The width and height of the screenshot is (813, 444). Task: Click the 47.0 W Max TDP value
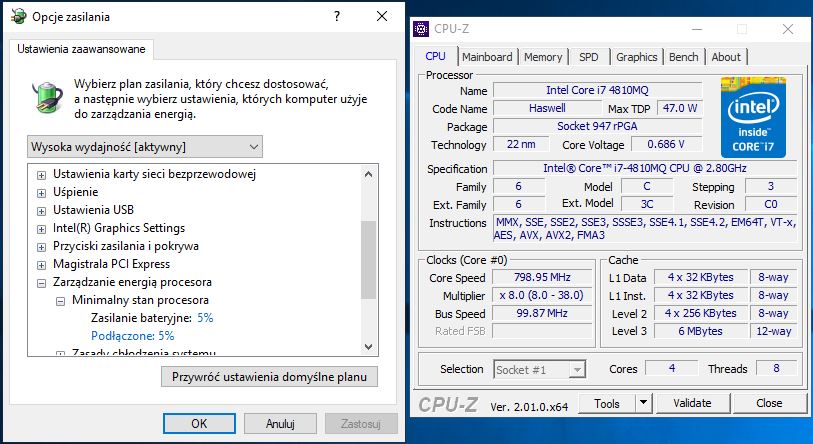[x=679, y=108]
